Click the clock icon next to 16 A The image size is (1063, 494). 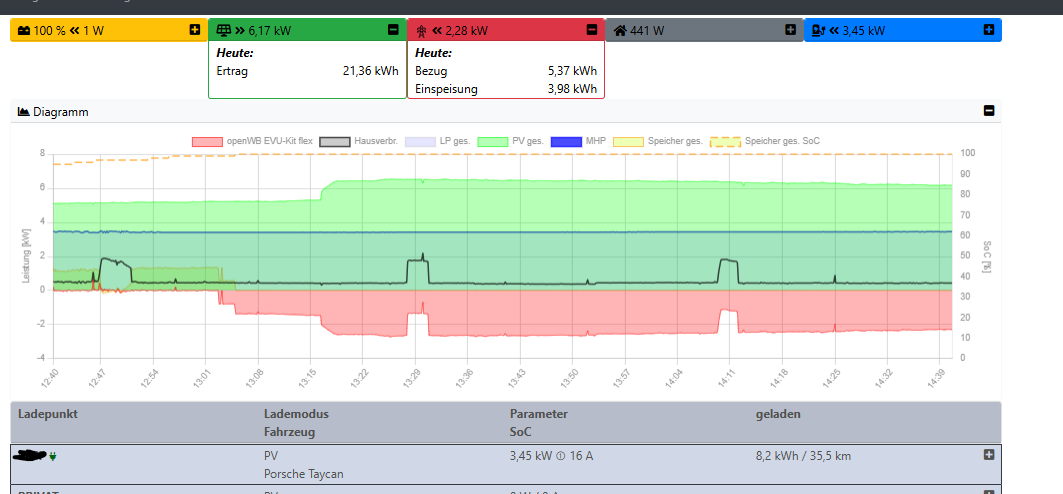click(x=561, y=455)
